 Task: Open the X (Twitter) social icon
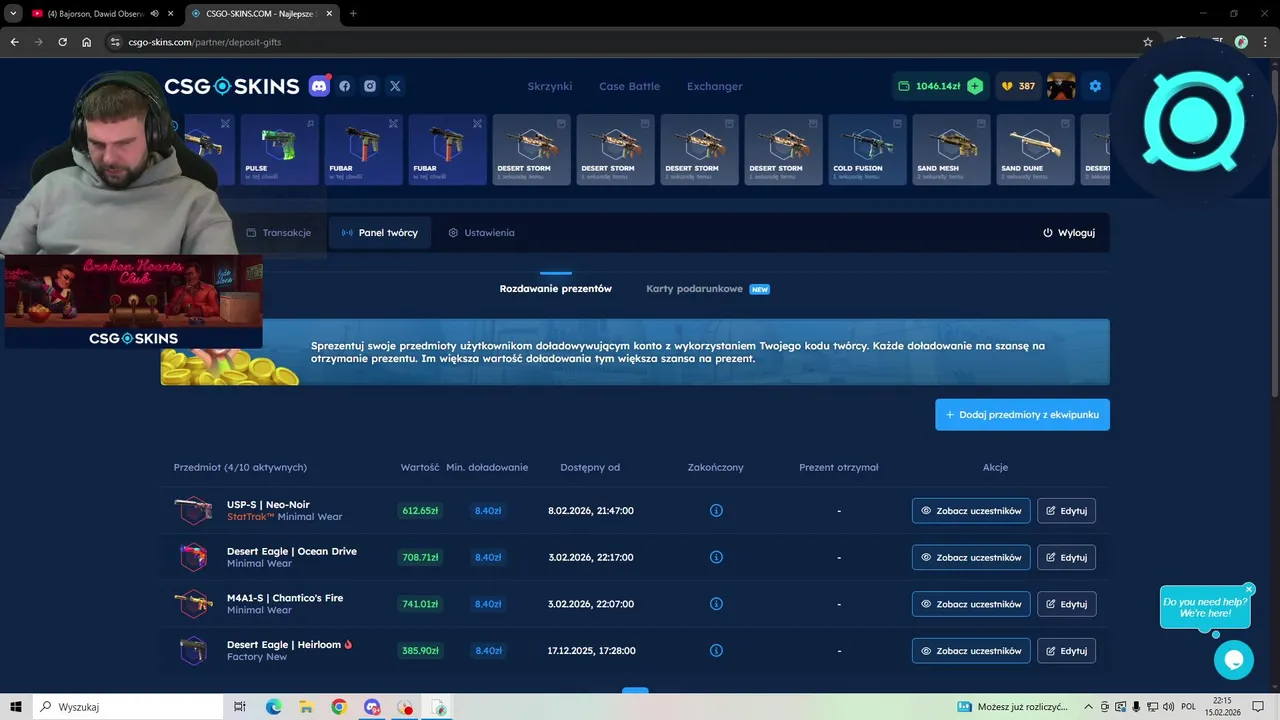coord(395,86)
